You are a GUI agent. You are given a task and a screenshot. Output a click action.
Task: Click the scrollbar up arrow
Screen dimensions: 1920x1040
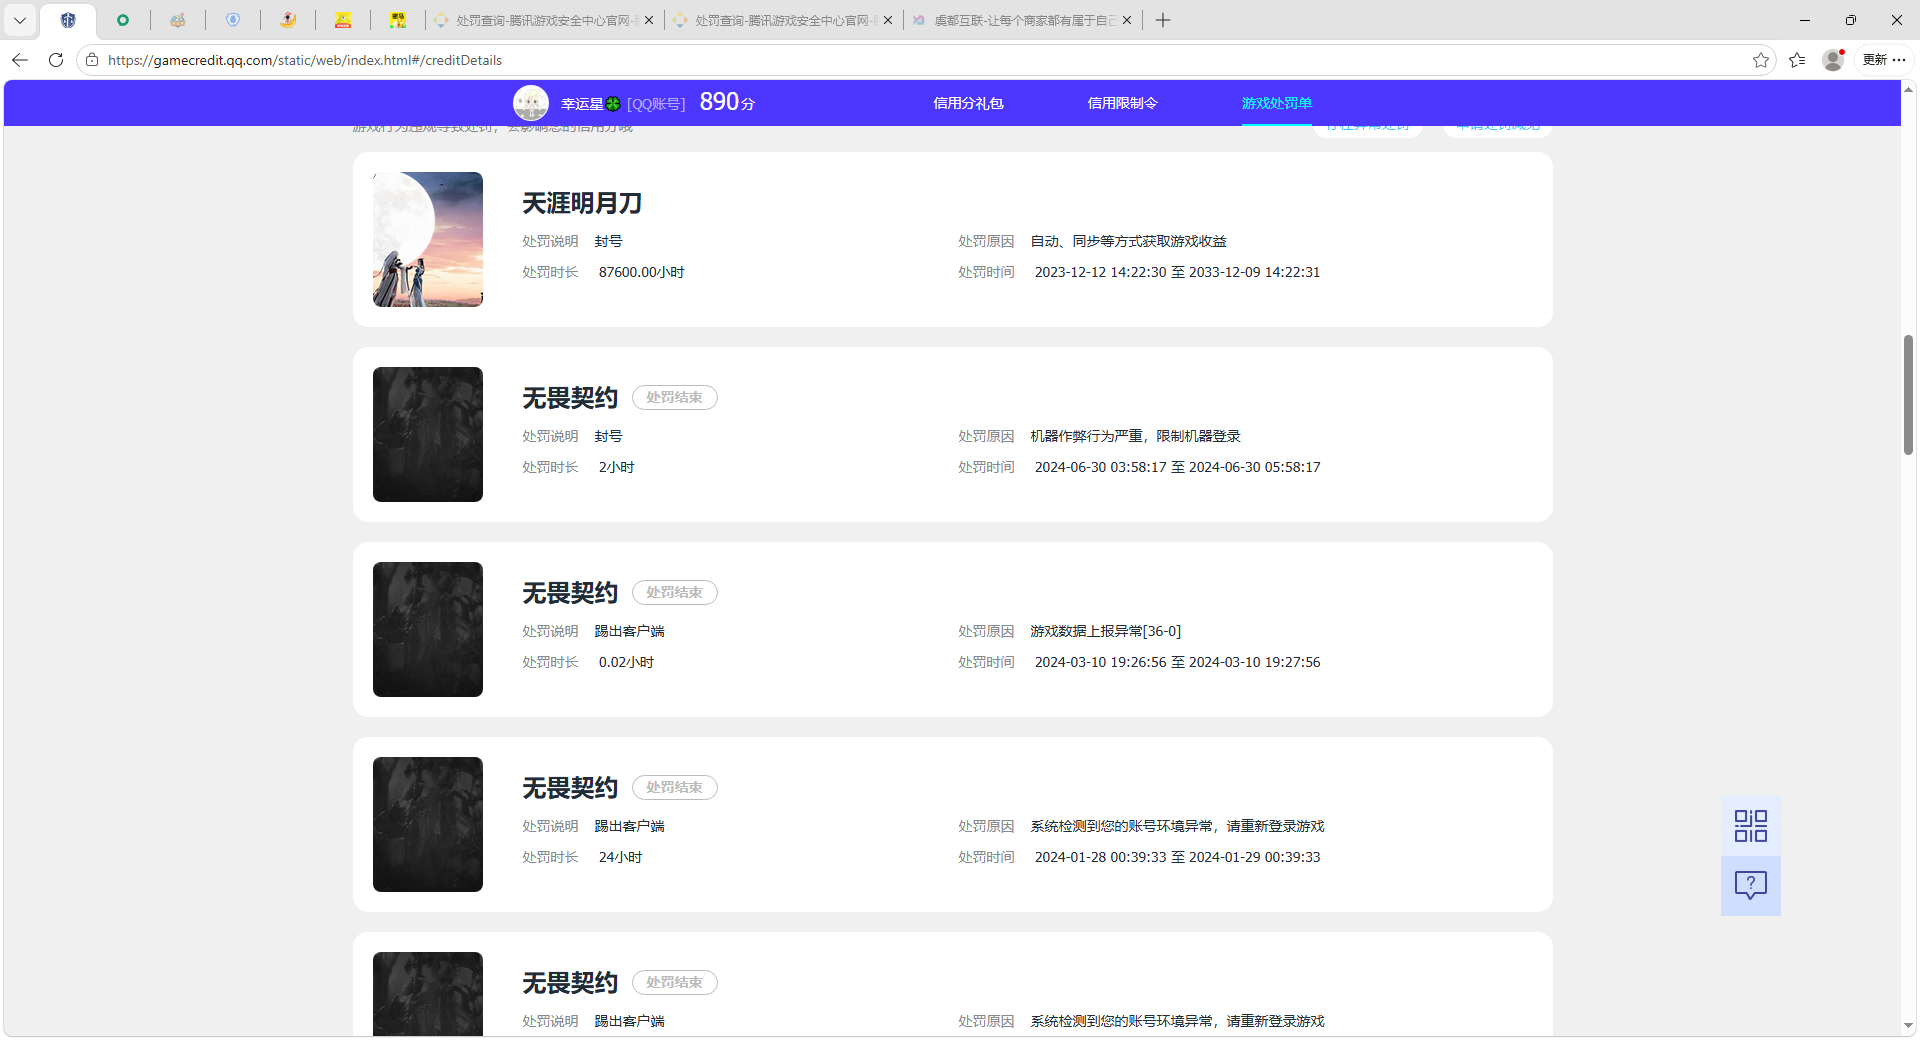coord(1908,90)
